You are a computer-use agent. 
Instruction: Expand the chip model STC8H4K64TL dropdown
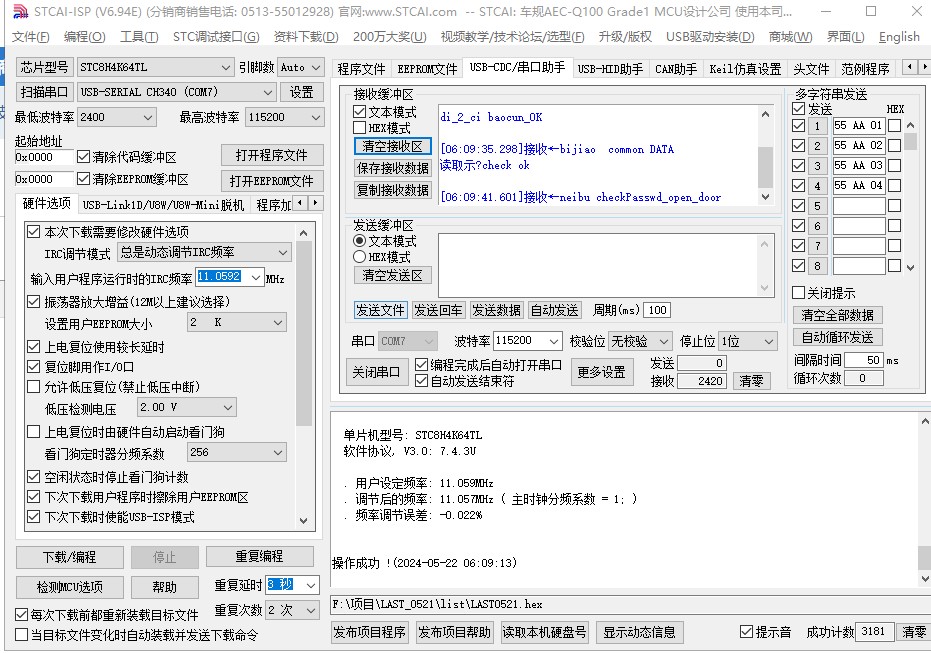(226, 67)
